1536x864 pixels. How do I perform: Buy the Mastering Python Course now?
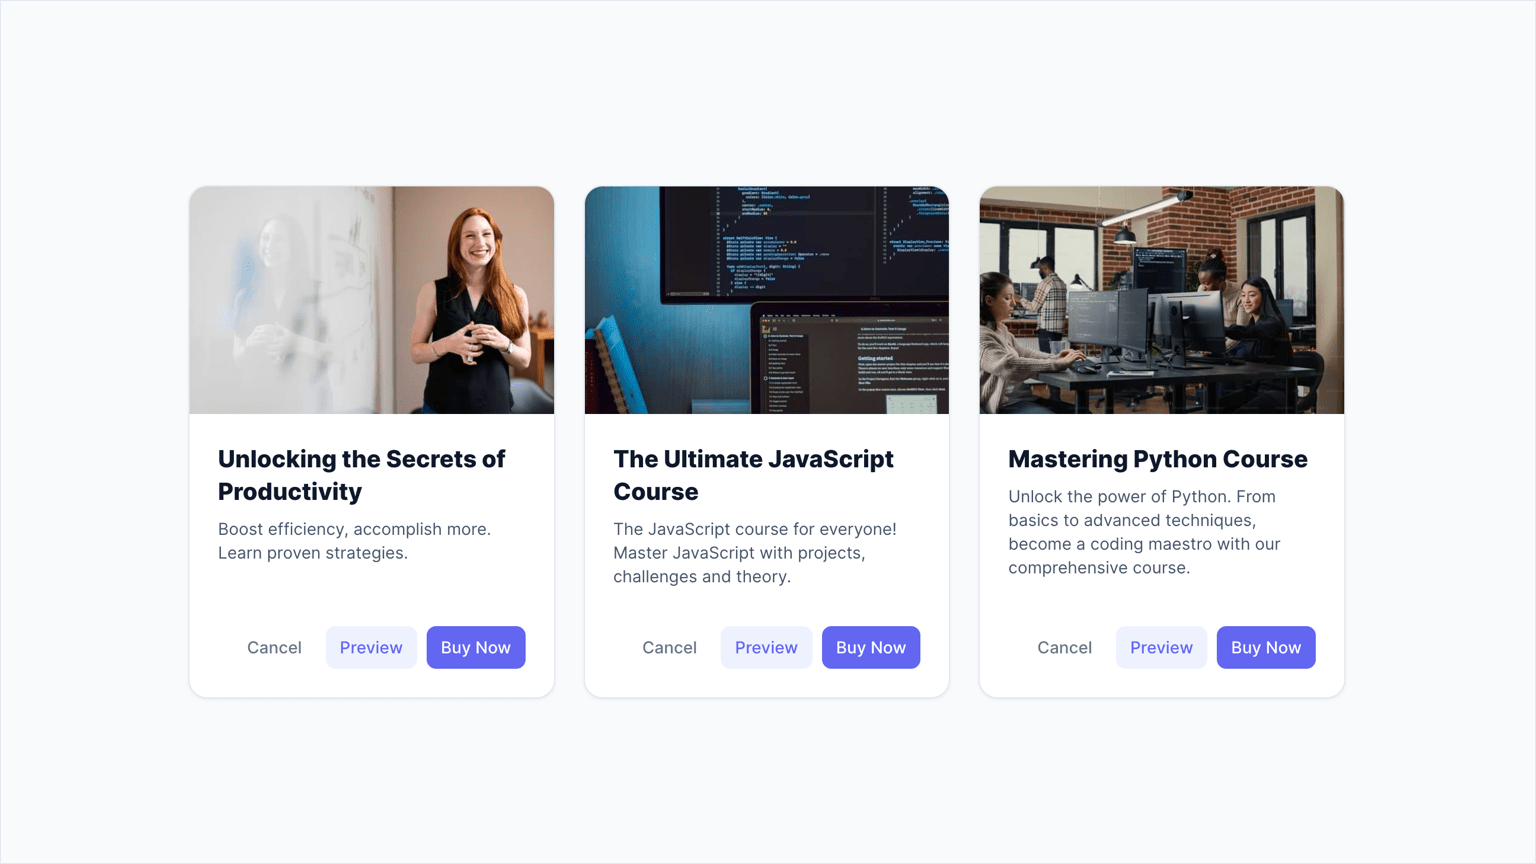point(1266,647)
